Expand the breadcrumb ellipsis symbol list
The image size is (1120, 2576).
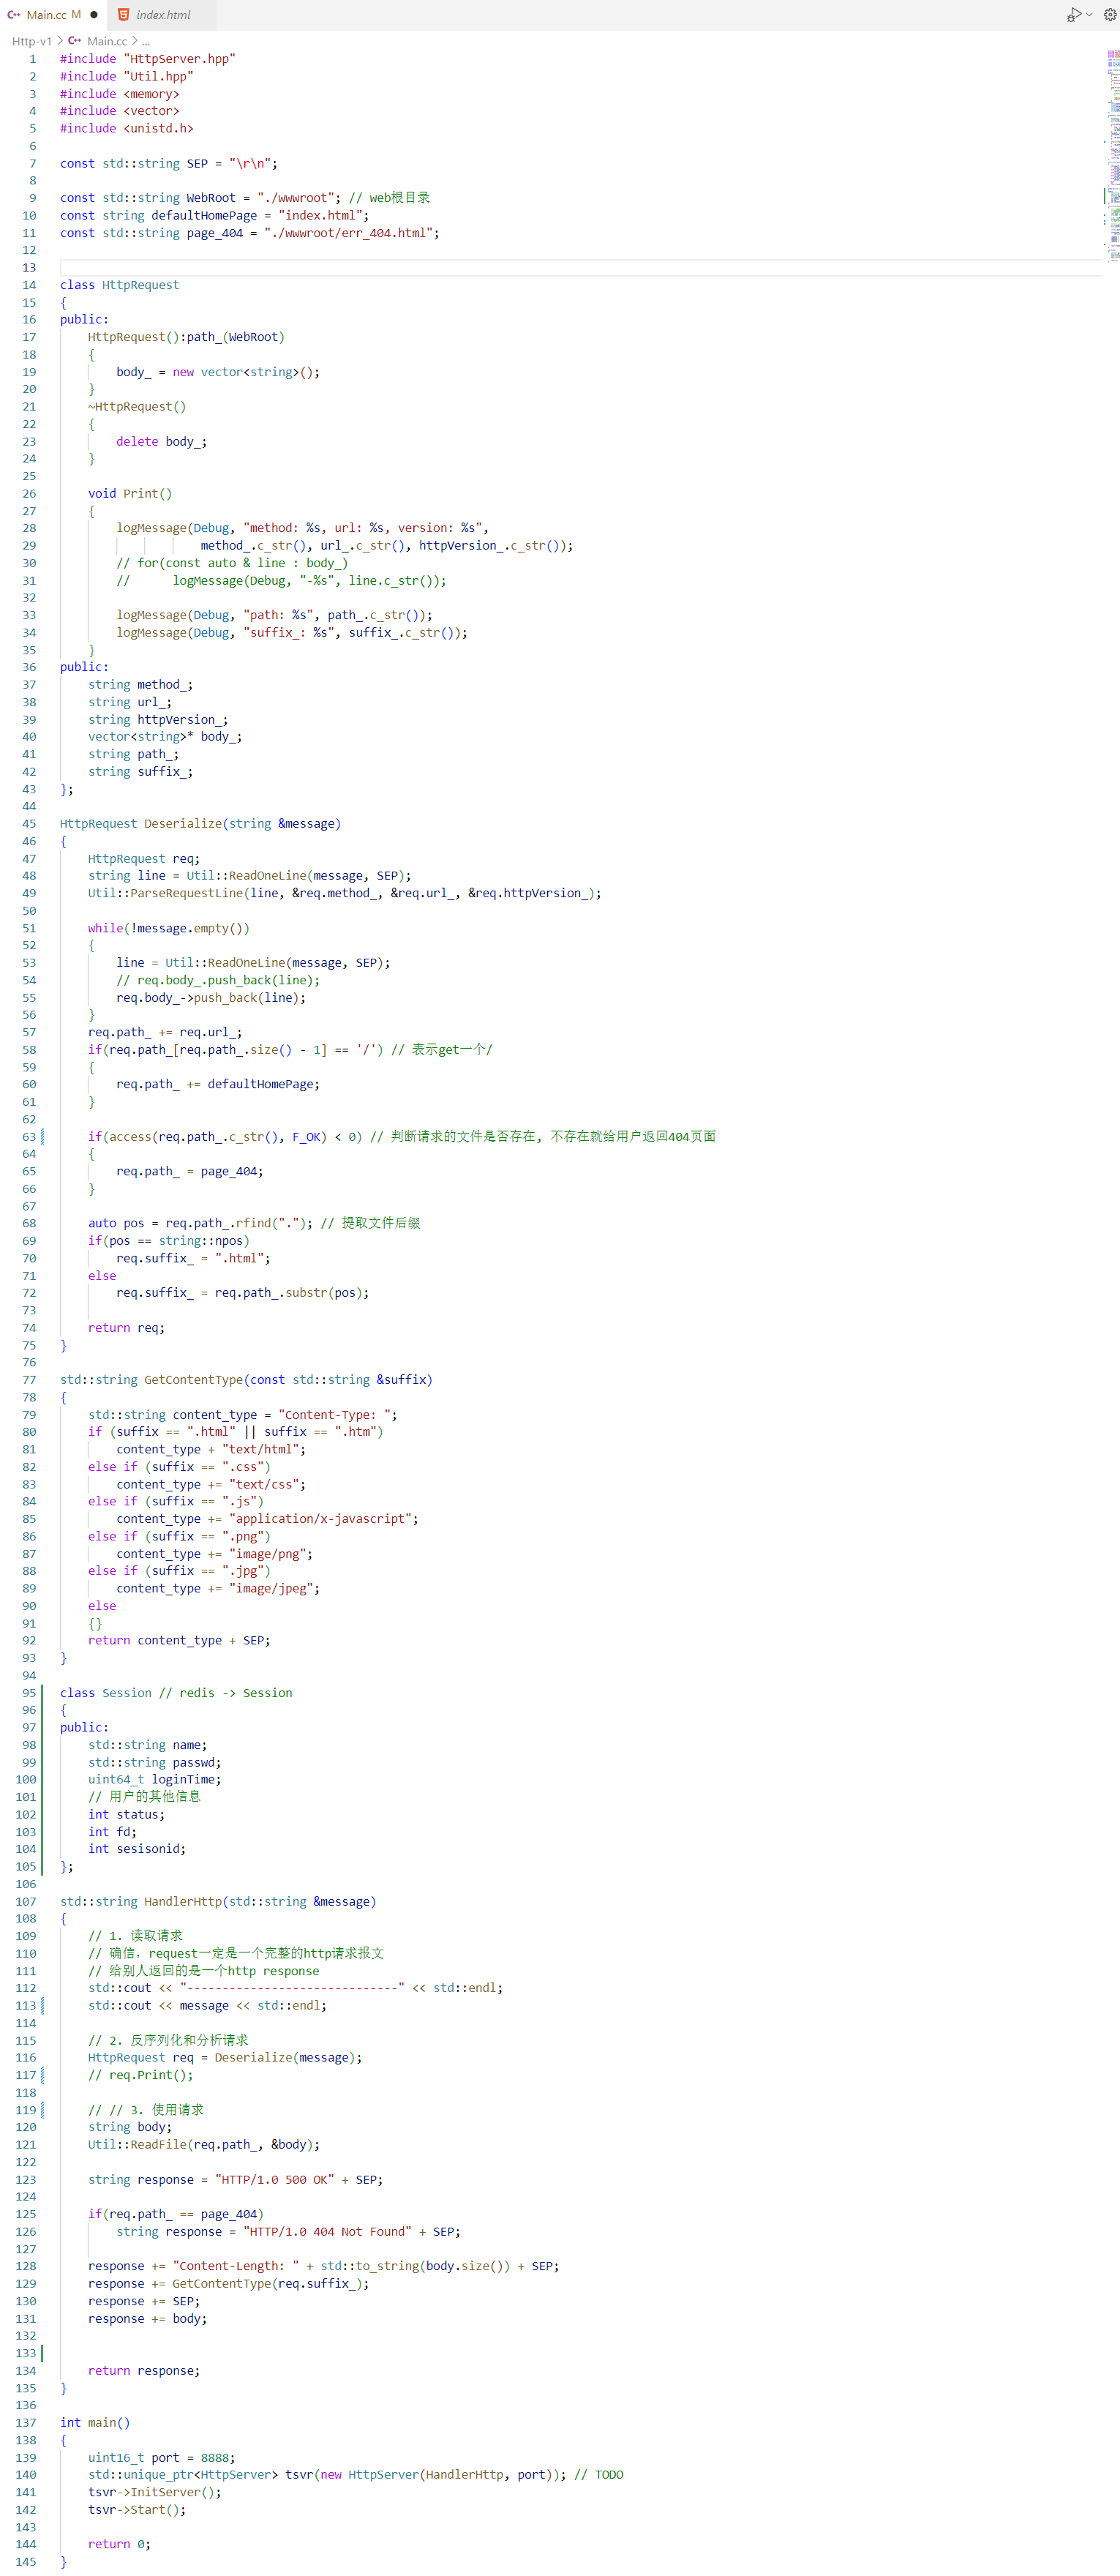(146, 41)
